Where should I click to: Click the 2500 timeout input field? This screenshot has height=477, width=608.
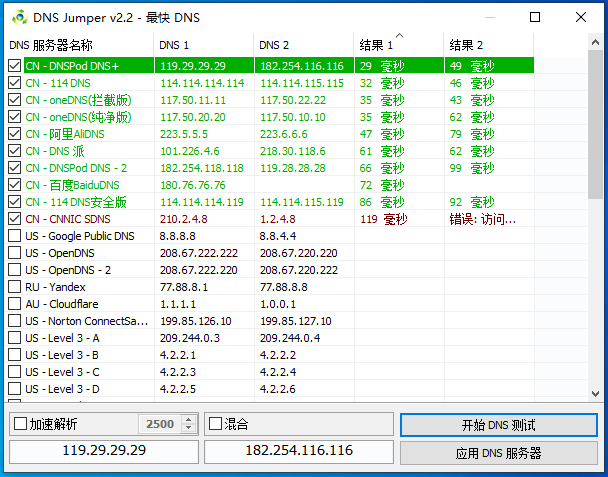[x=160, y=424]
